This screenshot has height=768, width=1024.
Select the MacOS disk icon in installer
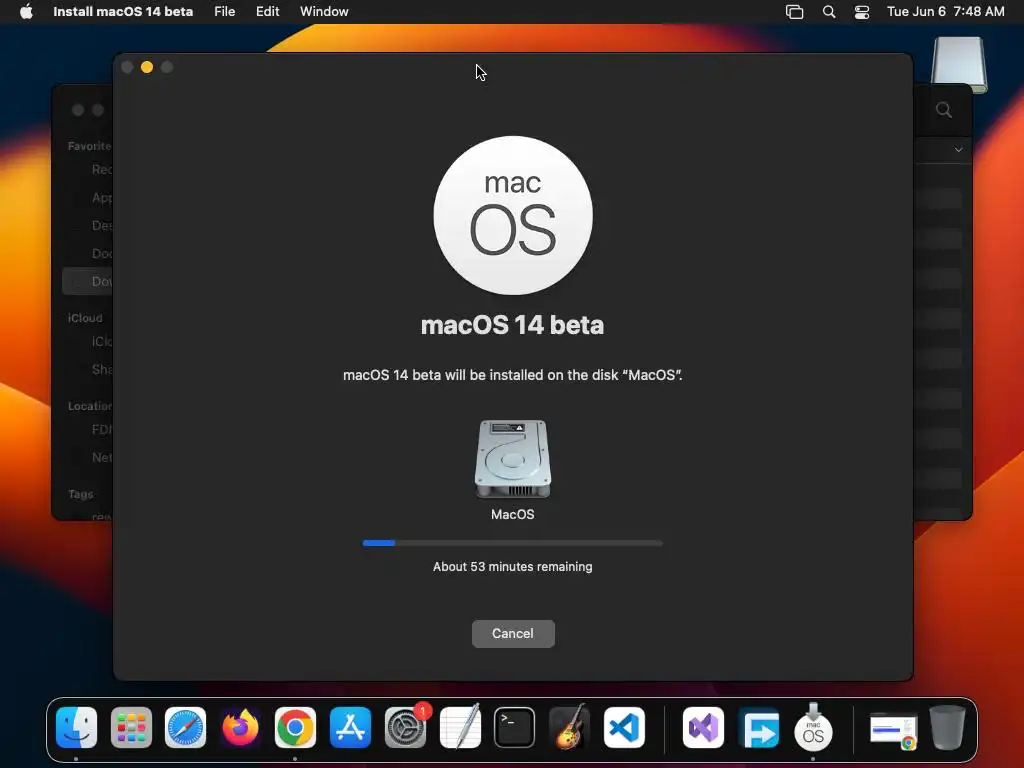(513, 459)
